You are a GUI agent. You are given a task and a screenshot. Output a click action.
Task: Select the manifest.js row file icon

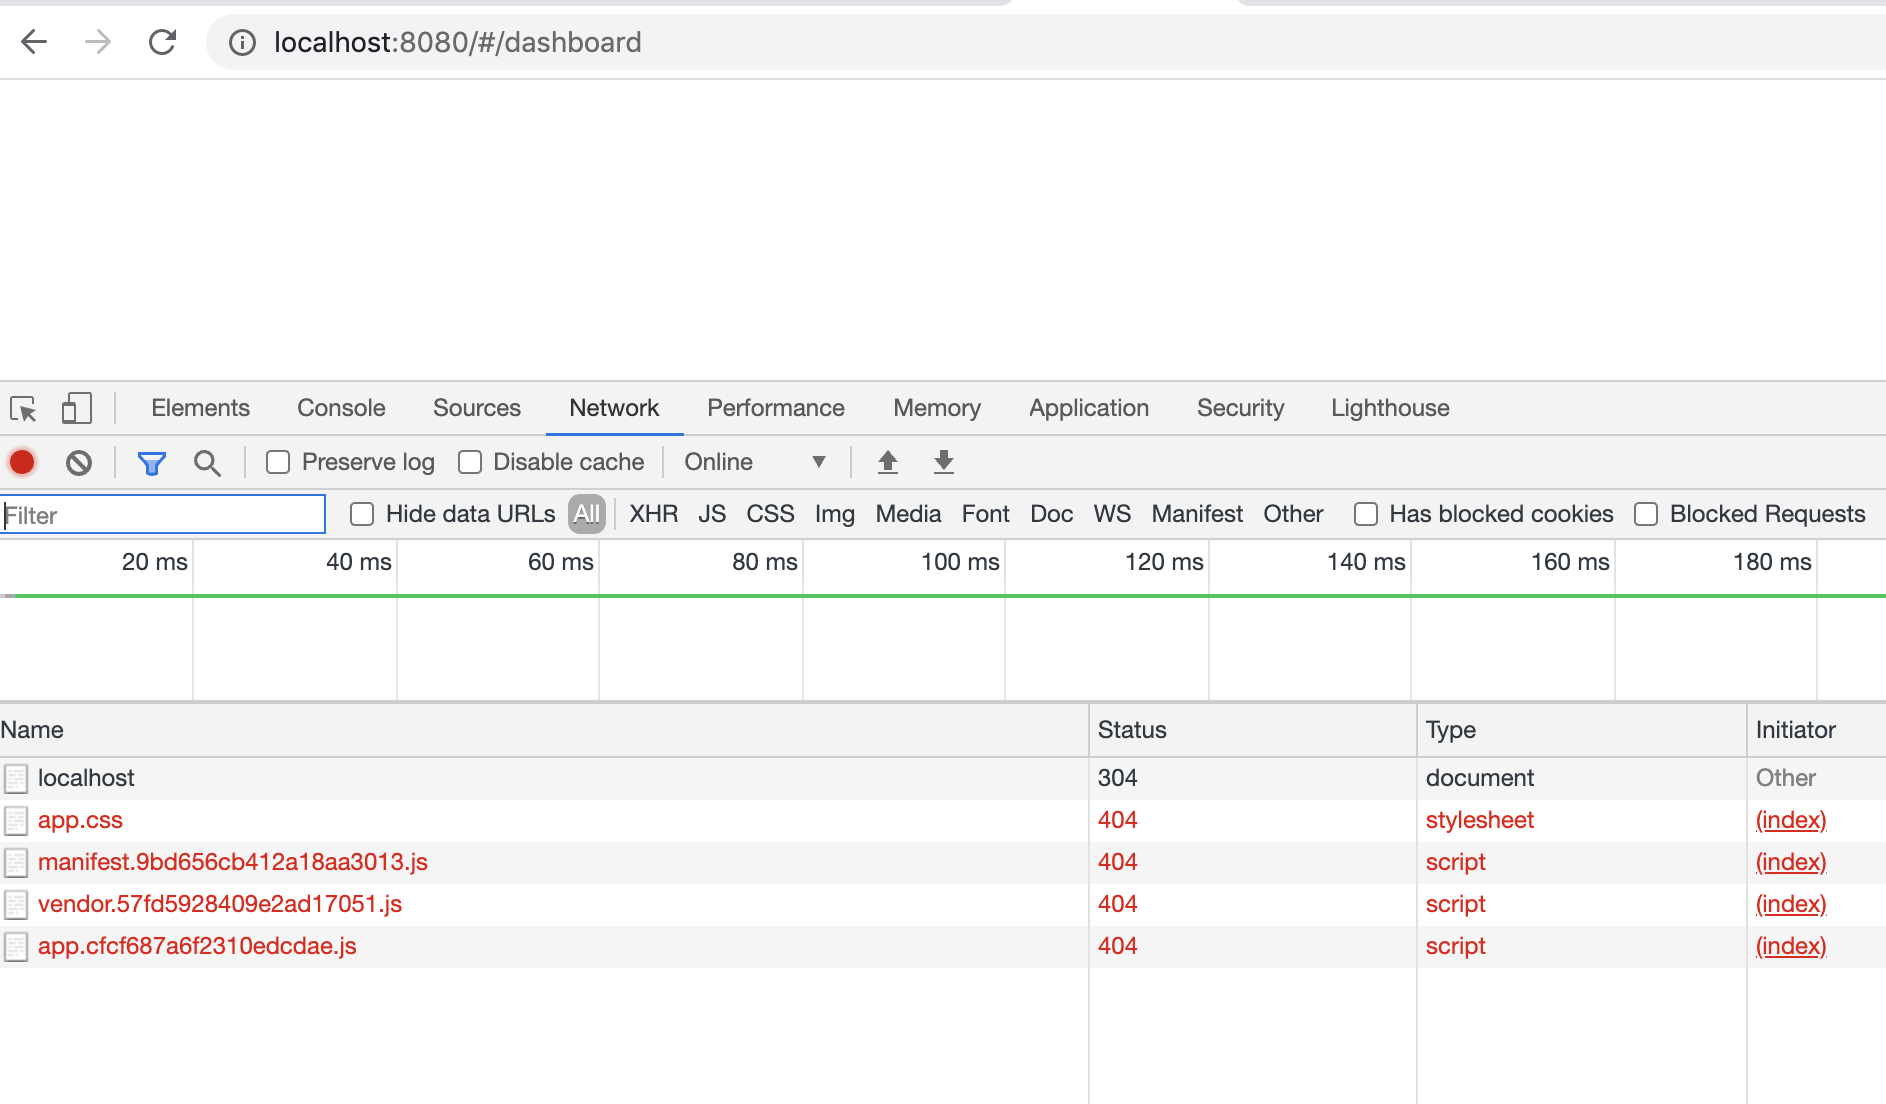pyautogui.click(x=16, y=862)
